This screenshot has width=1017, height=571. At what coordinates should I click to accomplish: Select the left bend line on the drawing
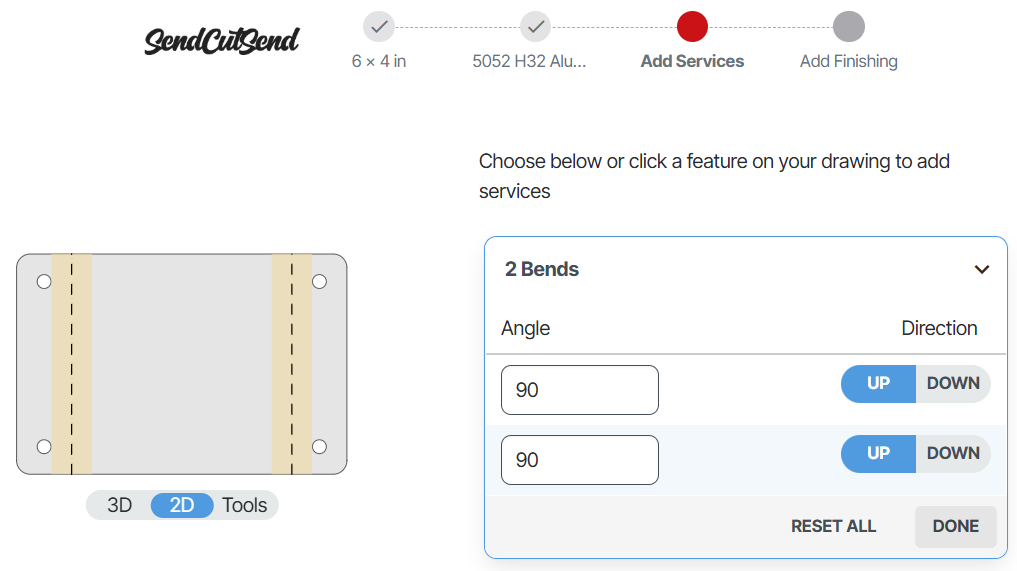pos(72,364)
